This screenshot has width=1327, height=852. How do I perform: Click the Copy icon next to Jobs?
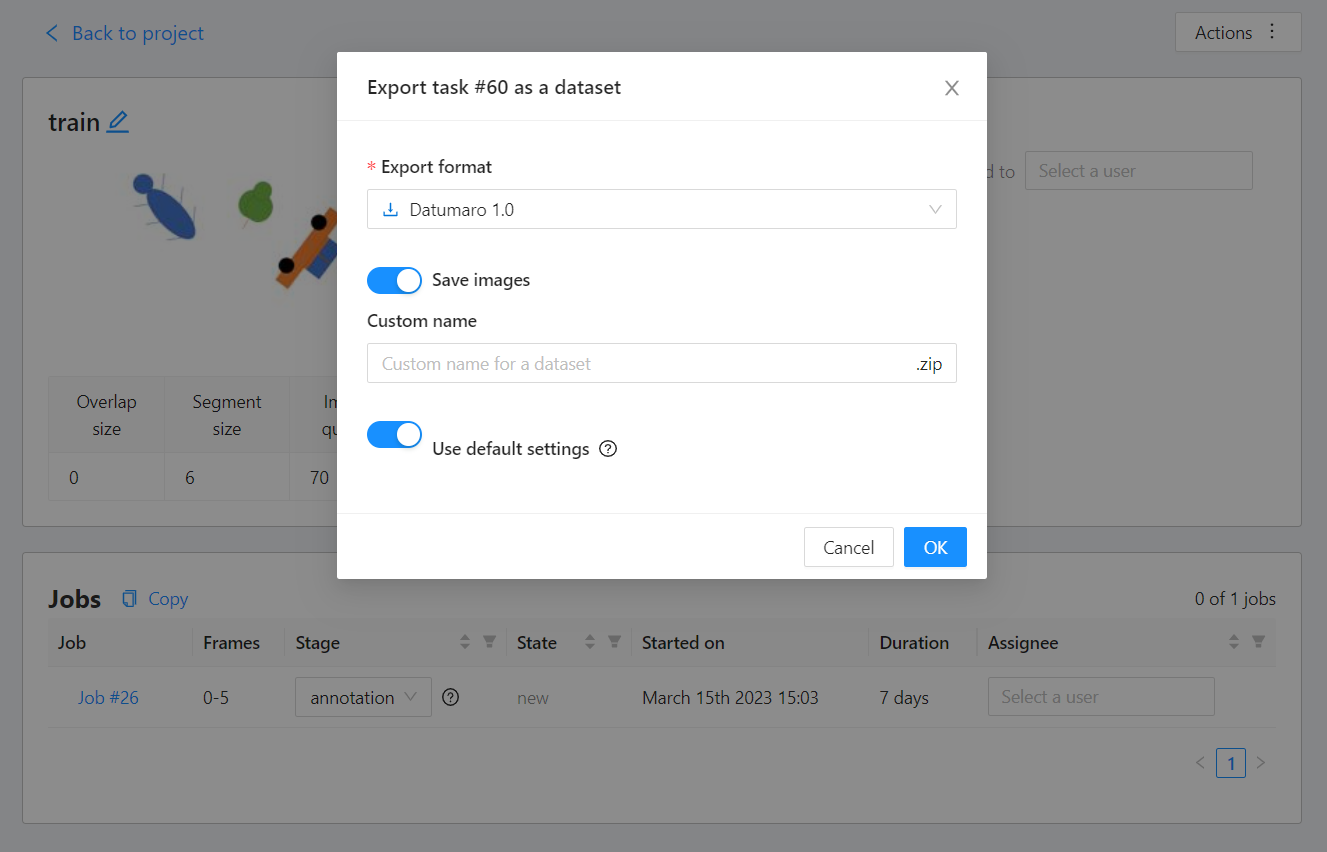tap(130, 598)
